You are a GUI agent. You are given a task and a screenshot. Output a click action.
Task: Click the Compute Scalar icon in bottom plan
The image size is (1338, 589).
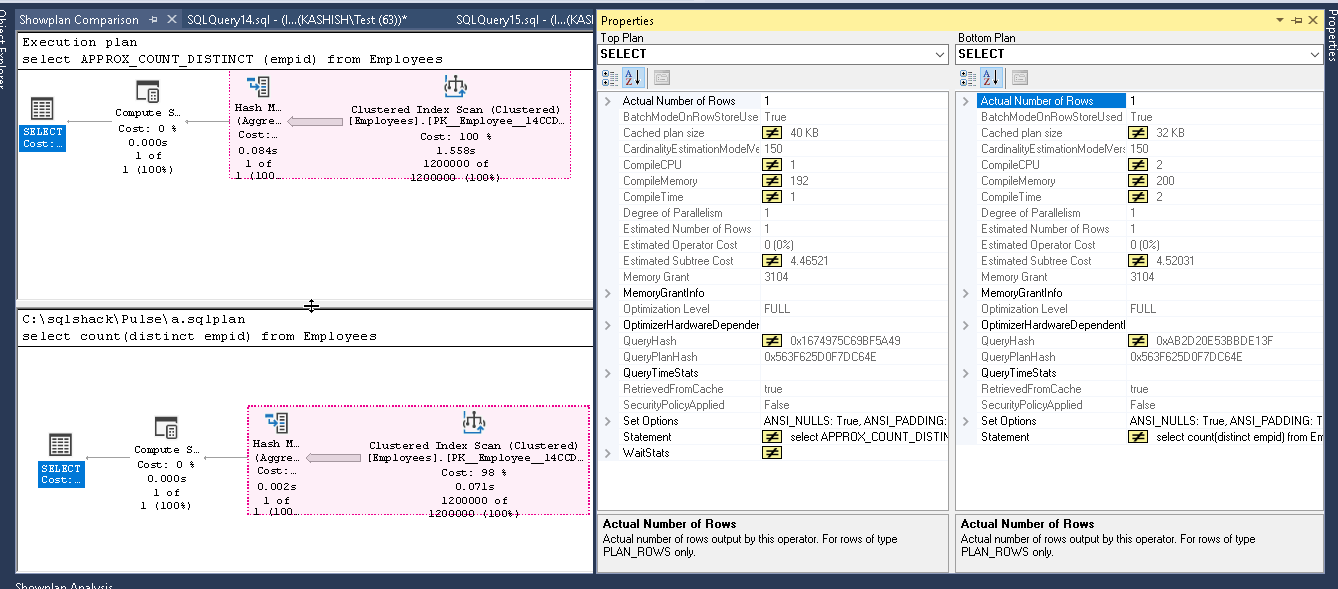tap(166, 429)
